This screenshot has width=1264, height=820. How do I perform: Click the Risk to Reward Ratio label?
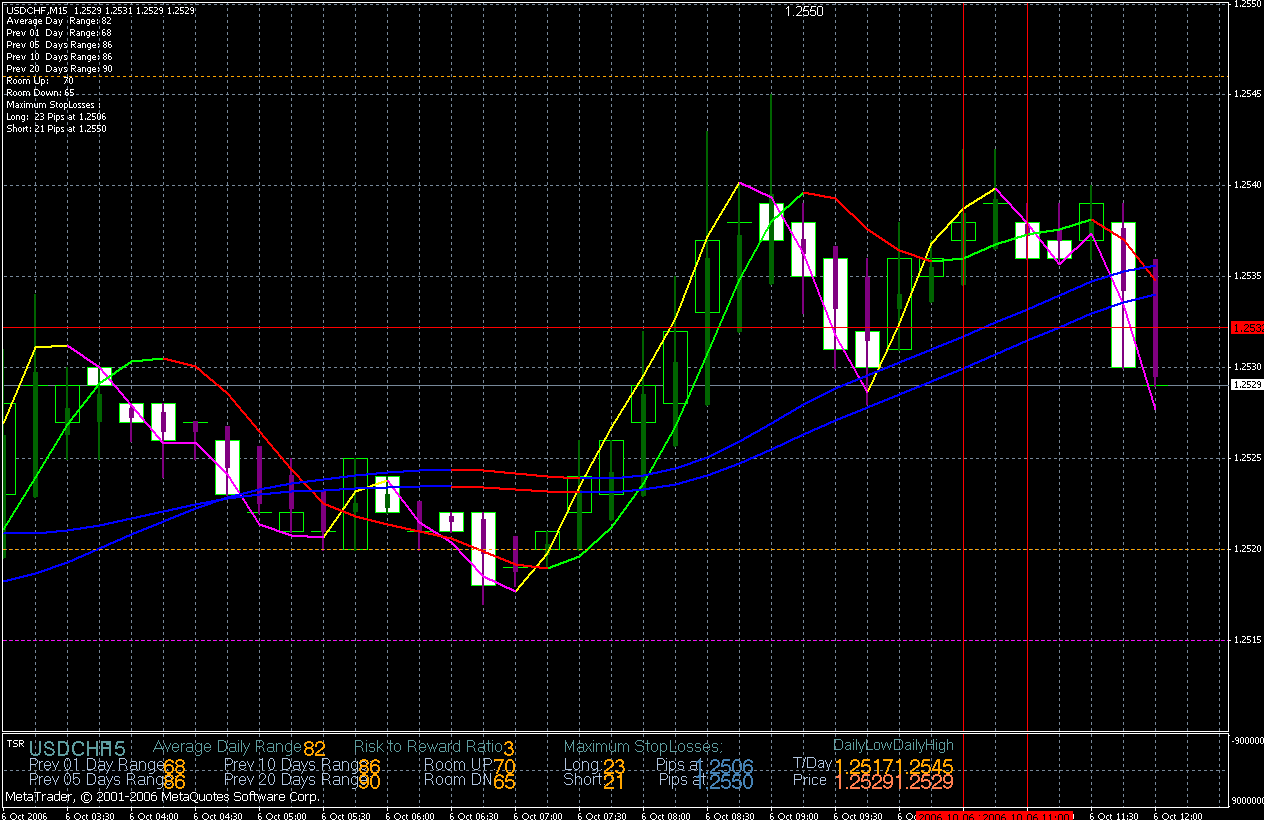(x=428, y=746)
